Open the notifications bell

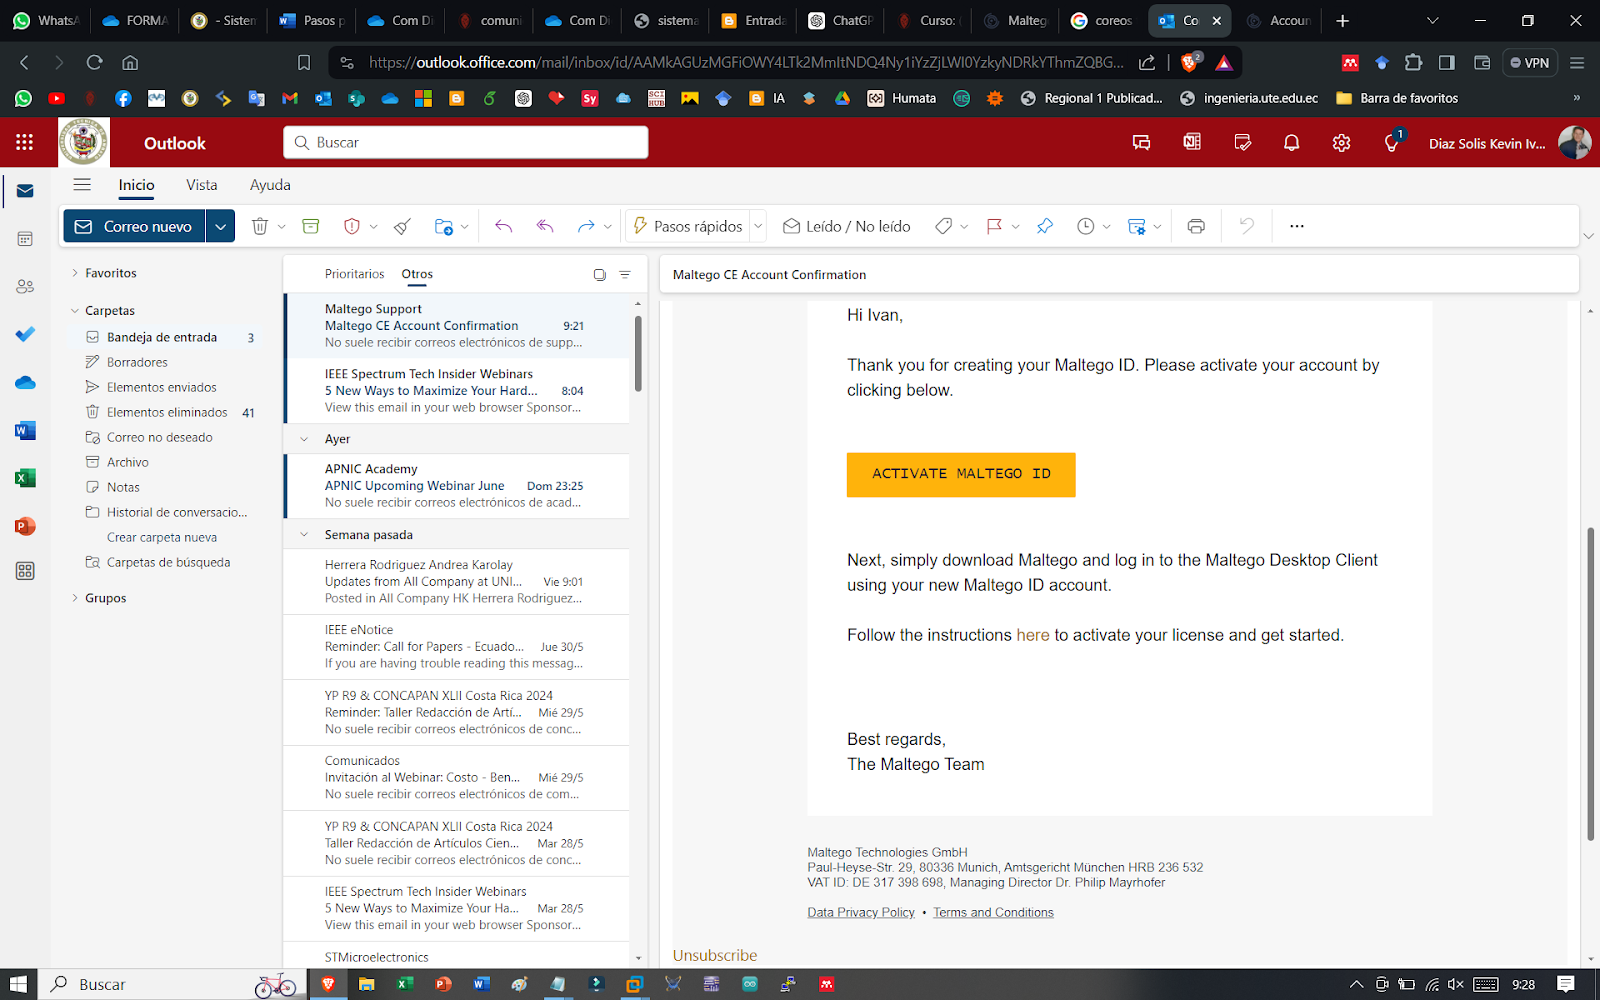tap(1291, 143)
